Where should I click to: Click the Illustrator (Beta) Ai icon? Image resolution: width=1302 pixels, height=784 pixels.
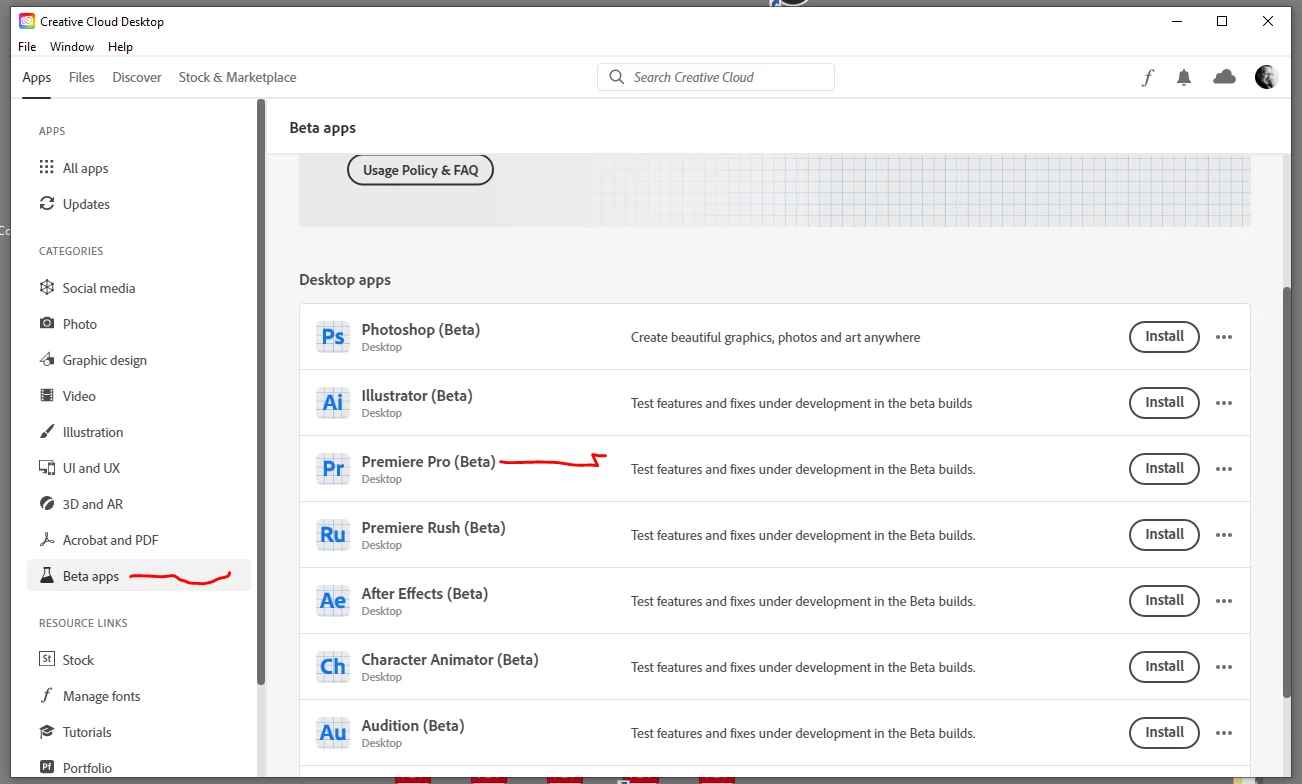(333, 403)
